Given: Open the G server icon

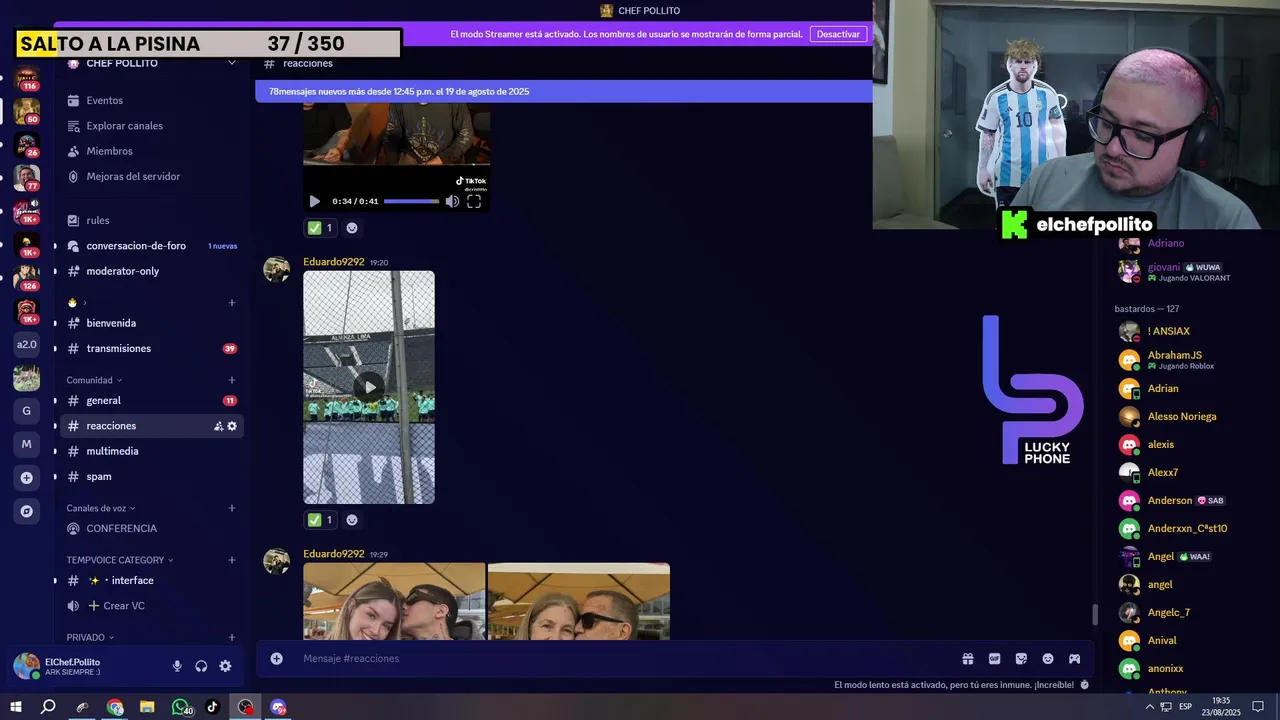Looking at the screenshot, I should click(27, 411).
